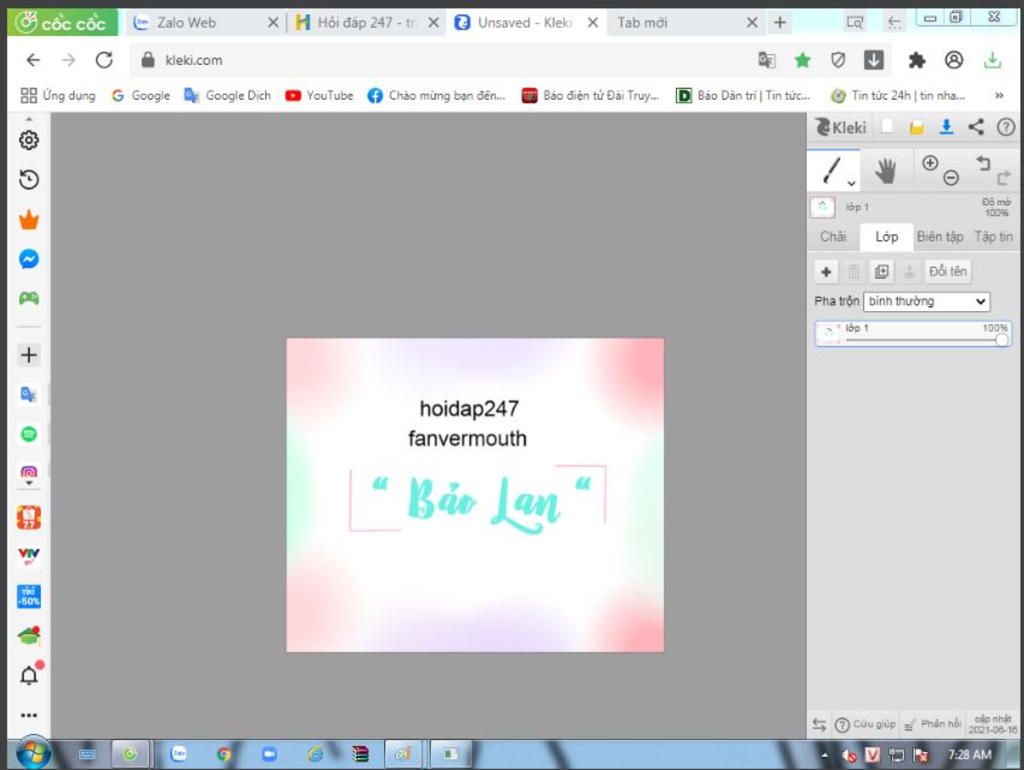This screenshot has width=1024, height=770.
Task: Open the Pha trộn blend mode dropdown
Action: [x=926, y=301]
